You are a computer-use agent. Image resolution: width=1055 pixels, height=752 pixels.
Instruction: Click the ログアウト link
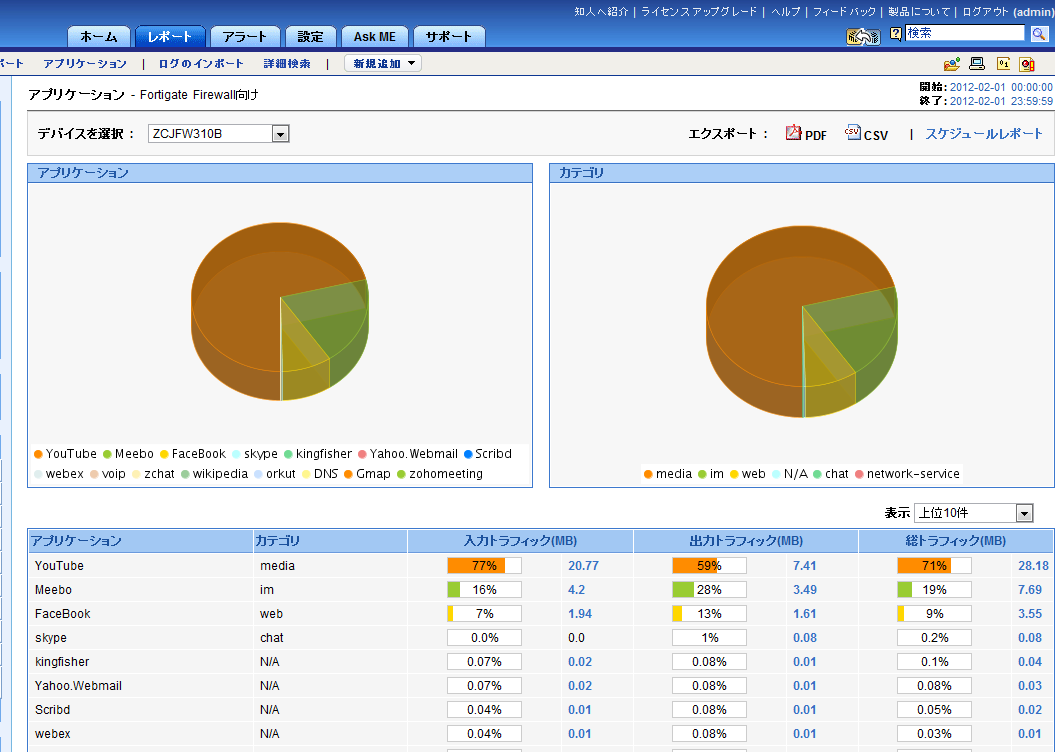[x=985, y=12]
